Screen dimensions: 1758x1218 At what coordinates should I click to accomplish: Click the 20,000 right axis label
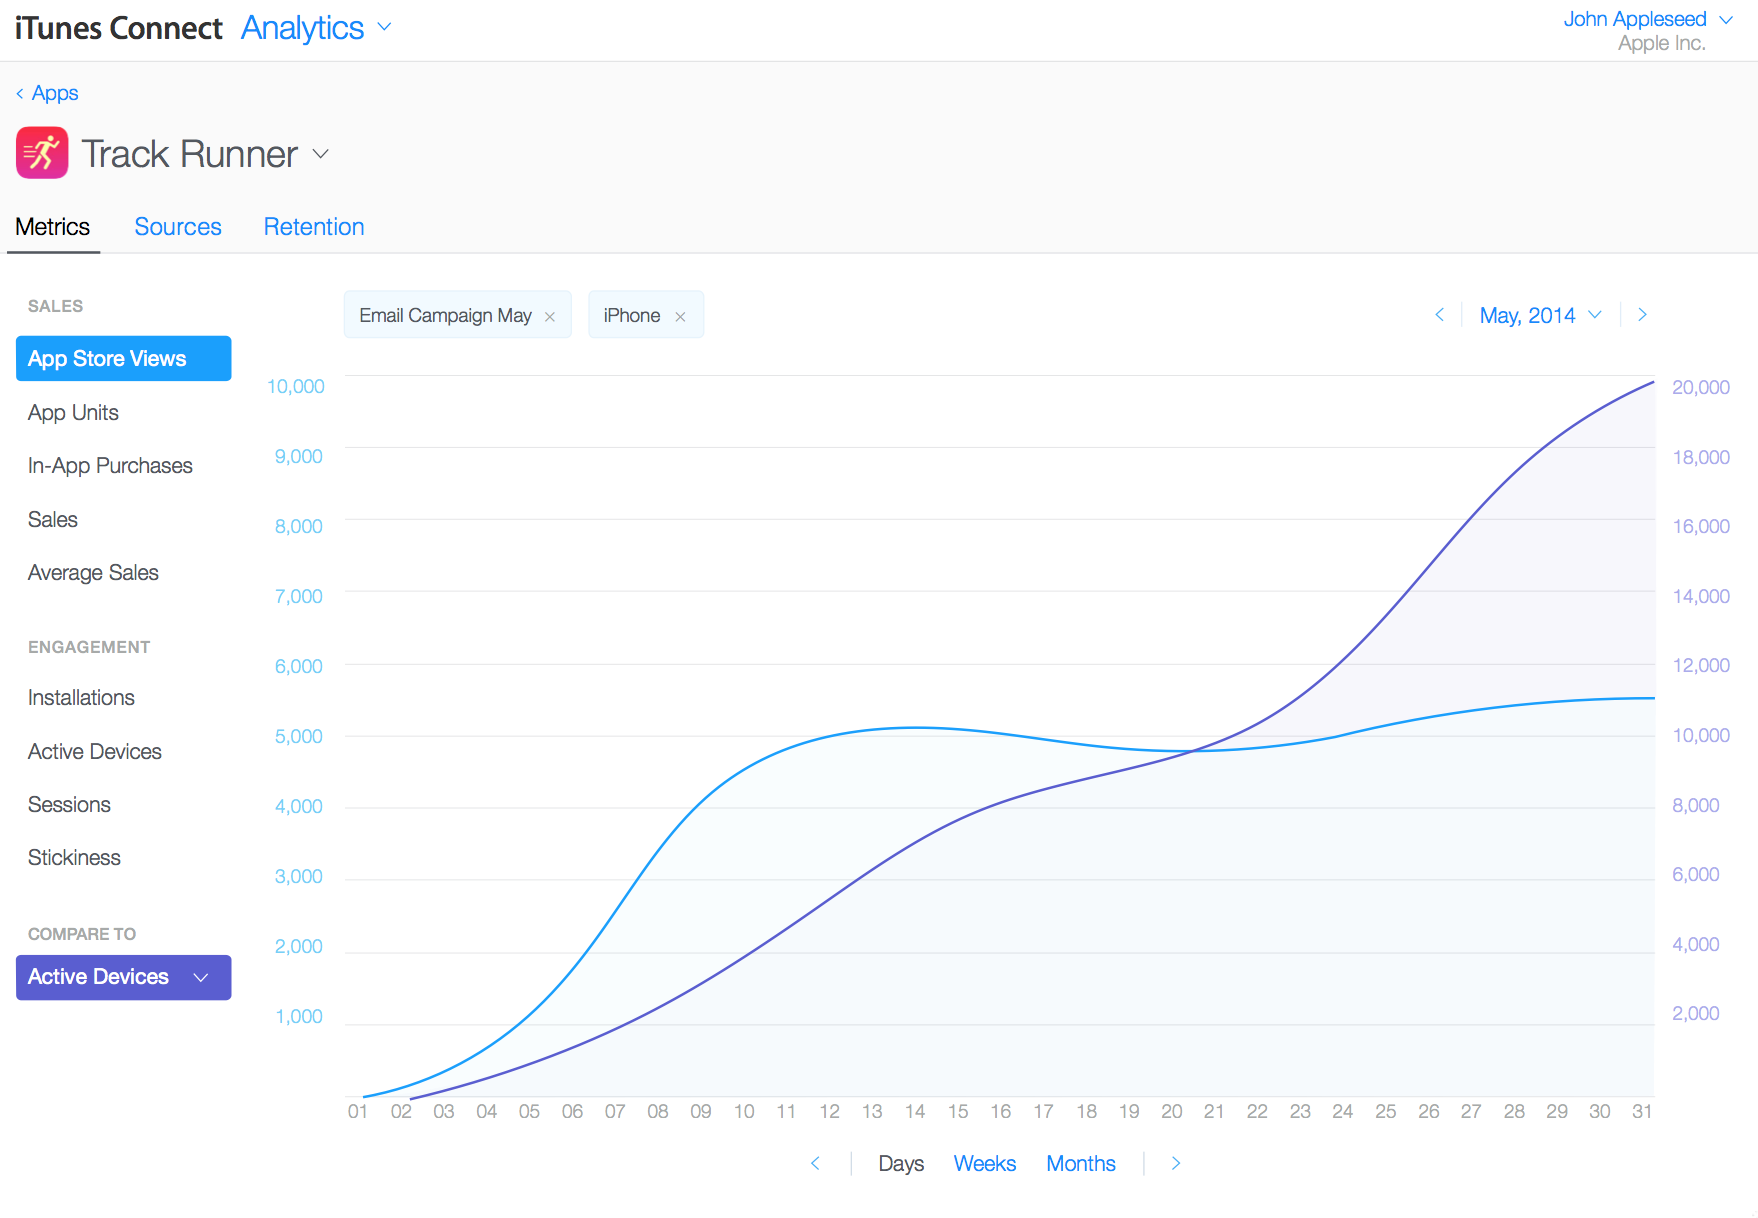tap(1701, 387)
